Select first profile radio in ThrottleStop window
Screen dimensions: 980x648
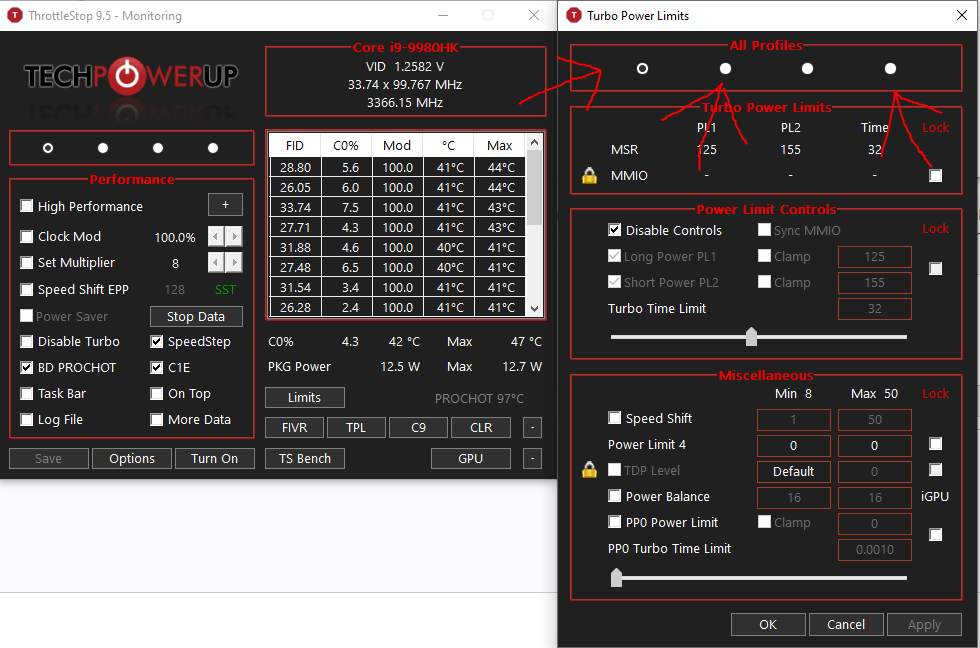(x=48, y=148)
